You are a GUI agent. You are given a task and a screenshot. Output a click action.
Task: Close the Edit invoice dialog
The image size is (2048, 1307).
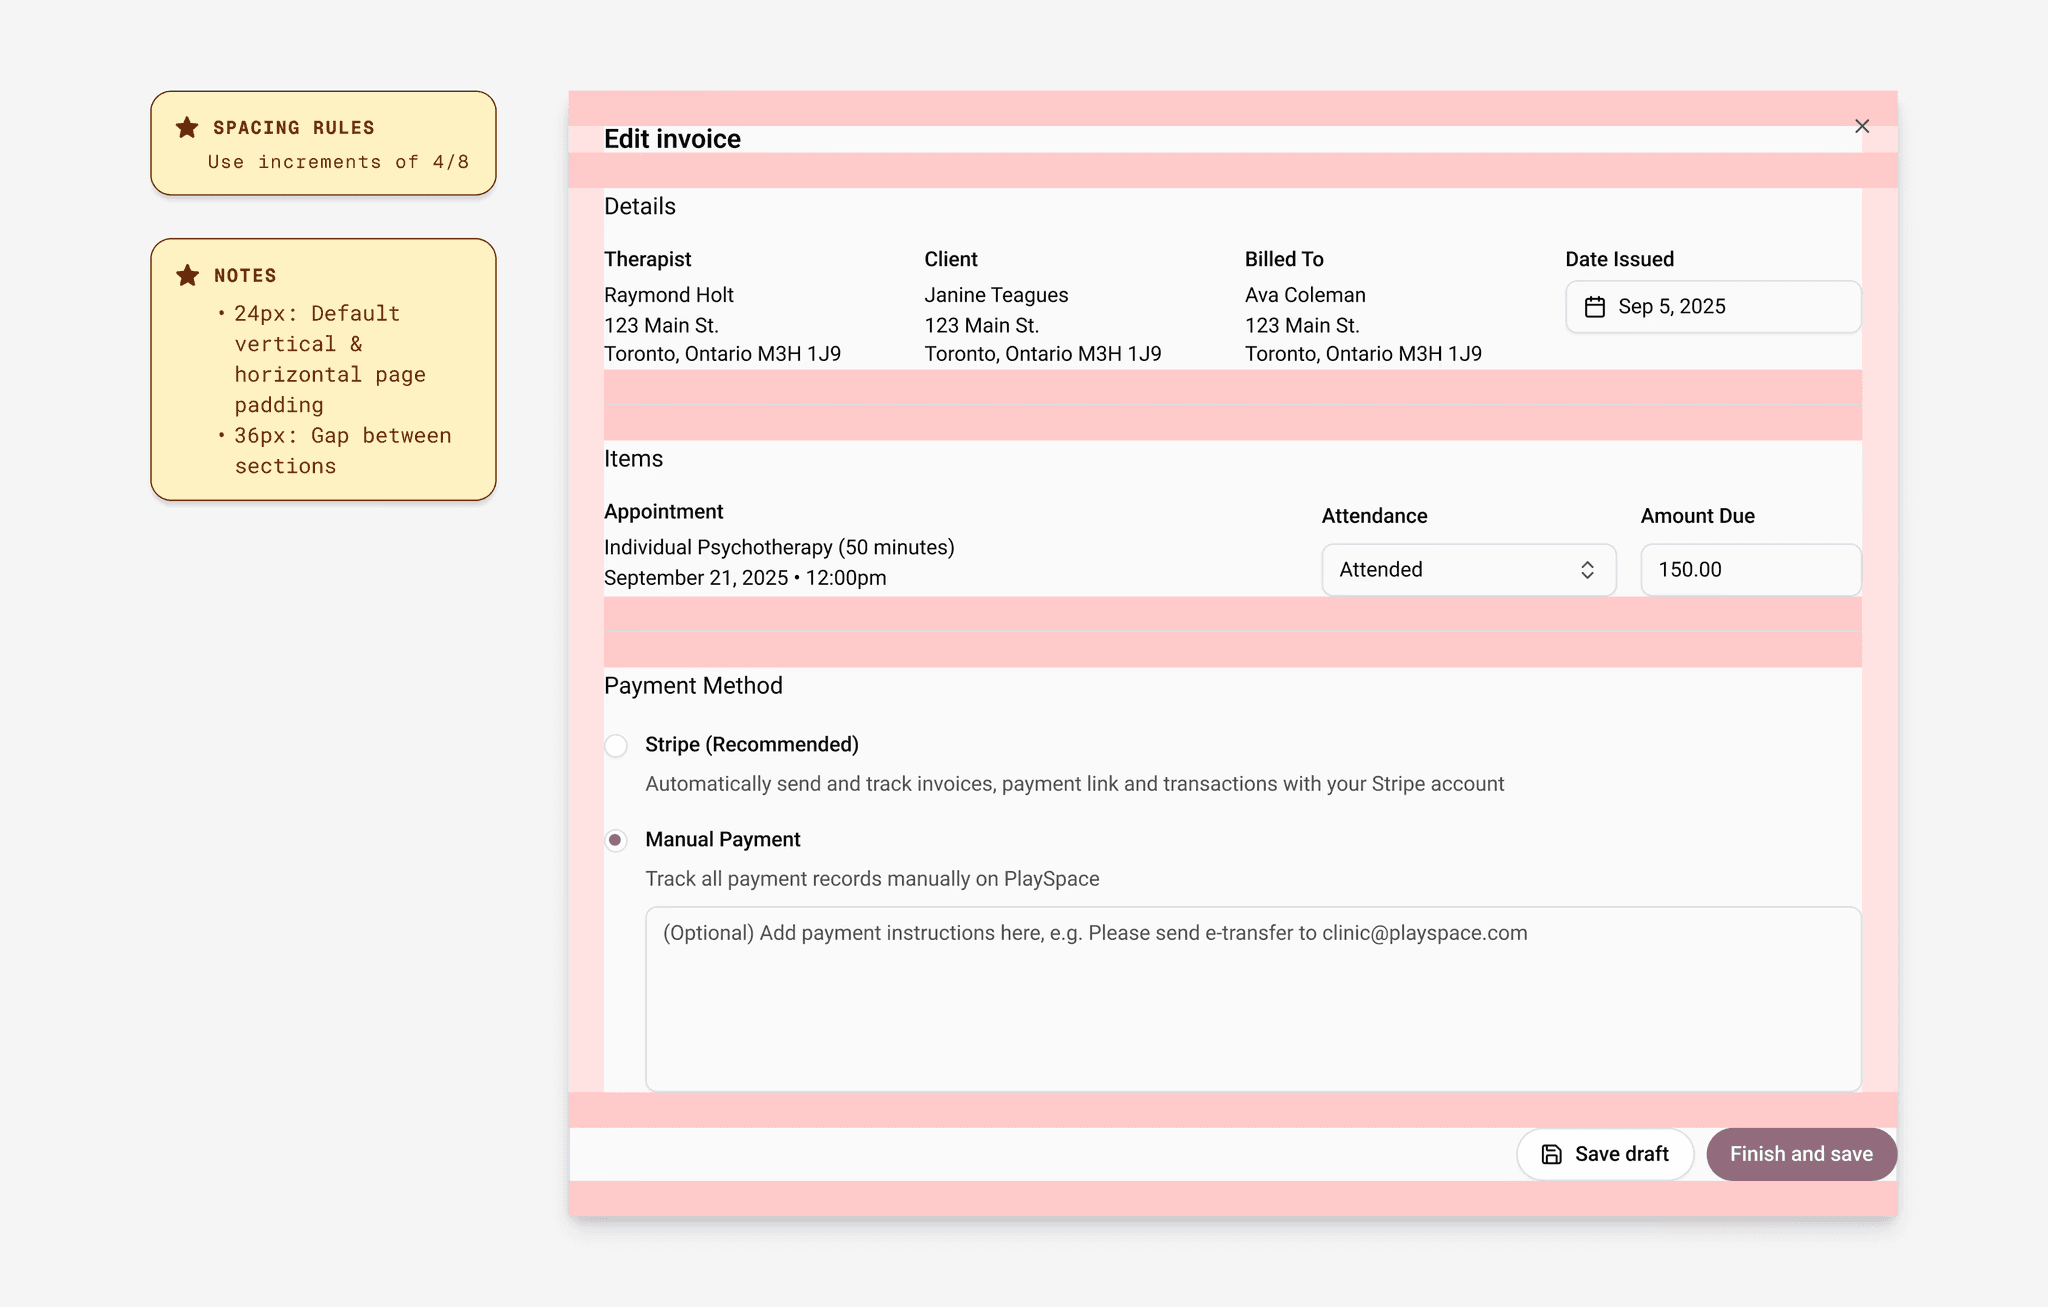[1861, 126]
